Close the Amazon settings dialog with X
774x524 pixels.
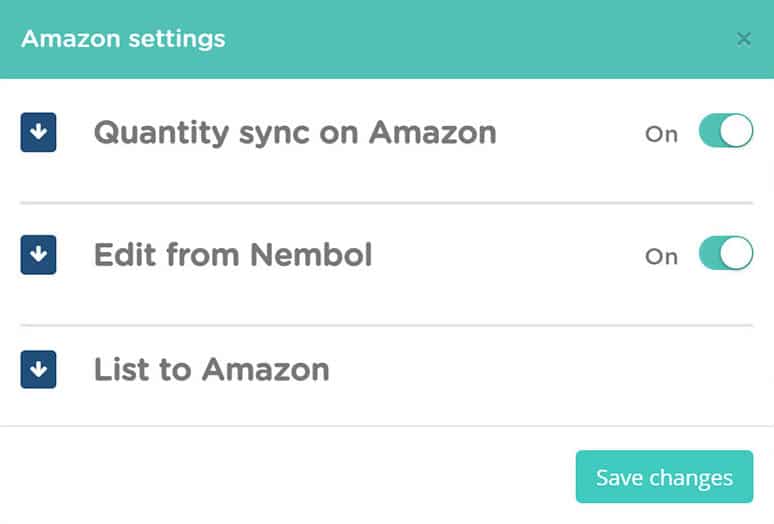point(743,38)
